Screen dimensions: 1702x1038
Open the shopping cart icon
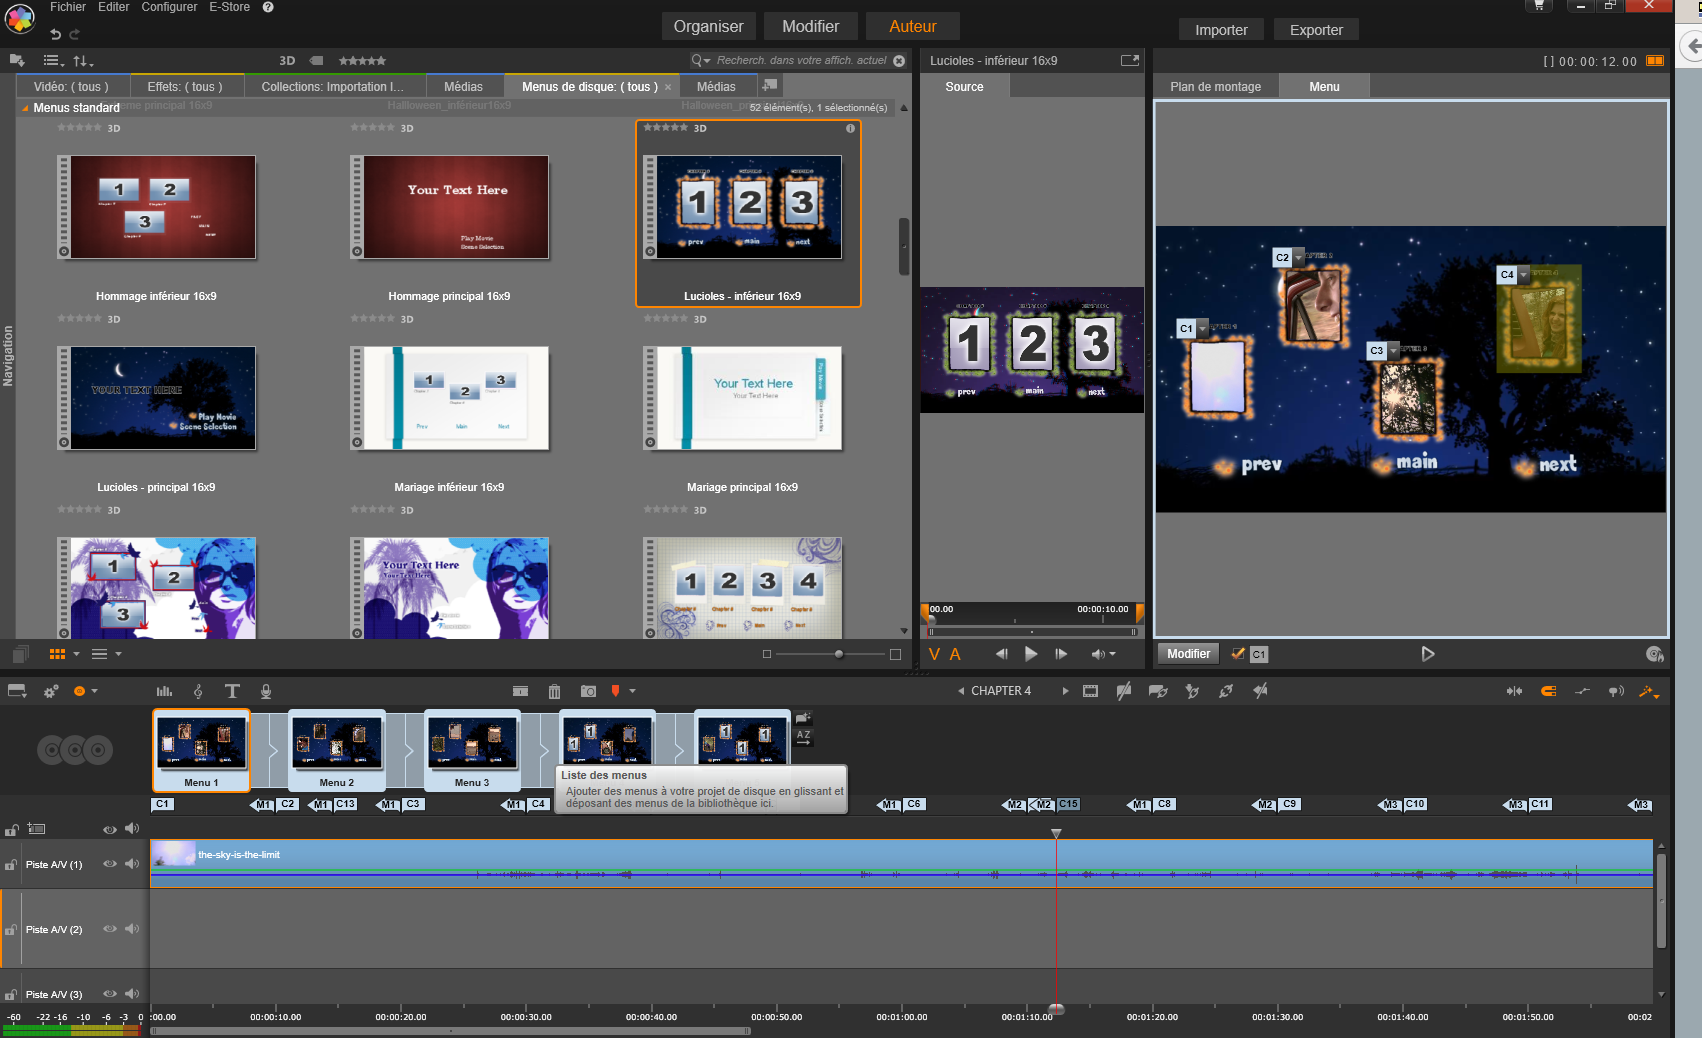pos(1539,6)
